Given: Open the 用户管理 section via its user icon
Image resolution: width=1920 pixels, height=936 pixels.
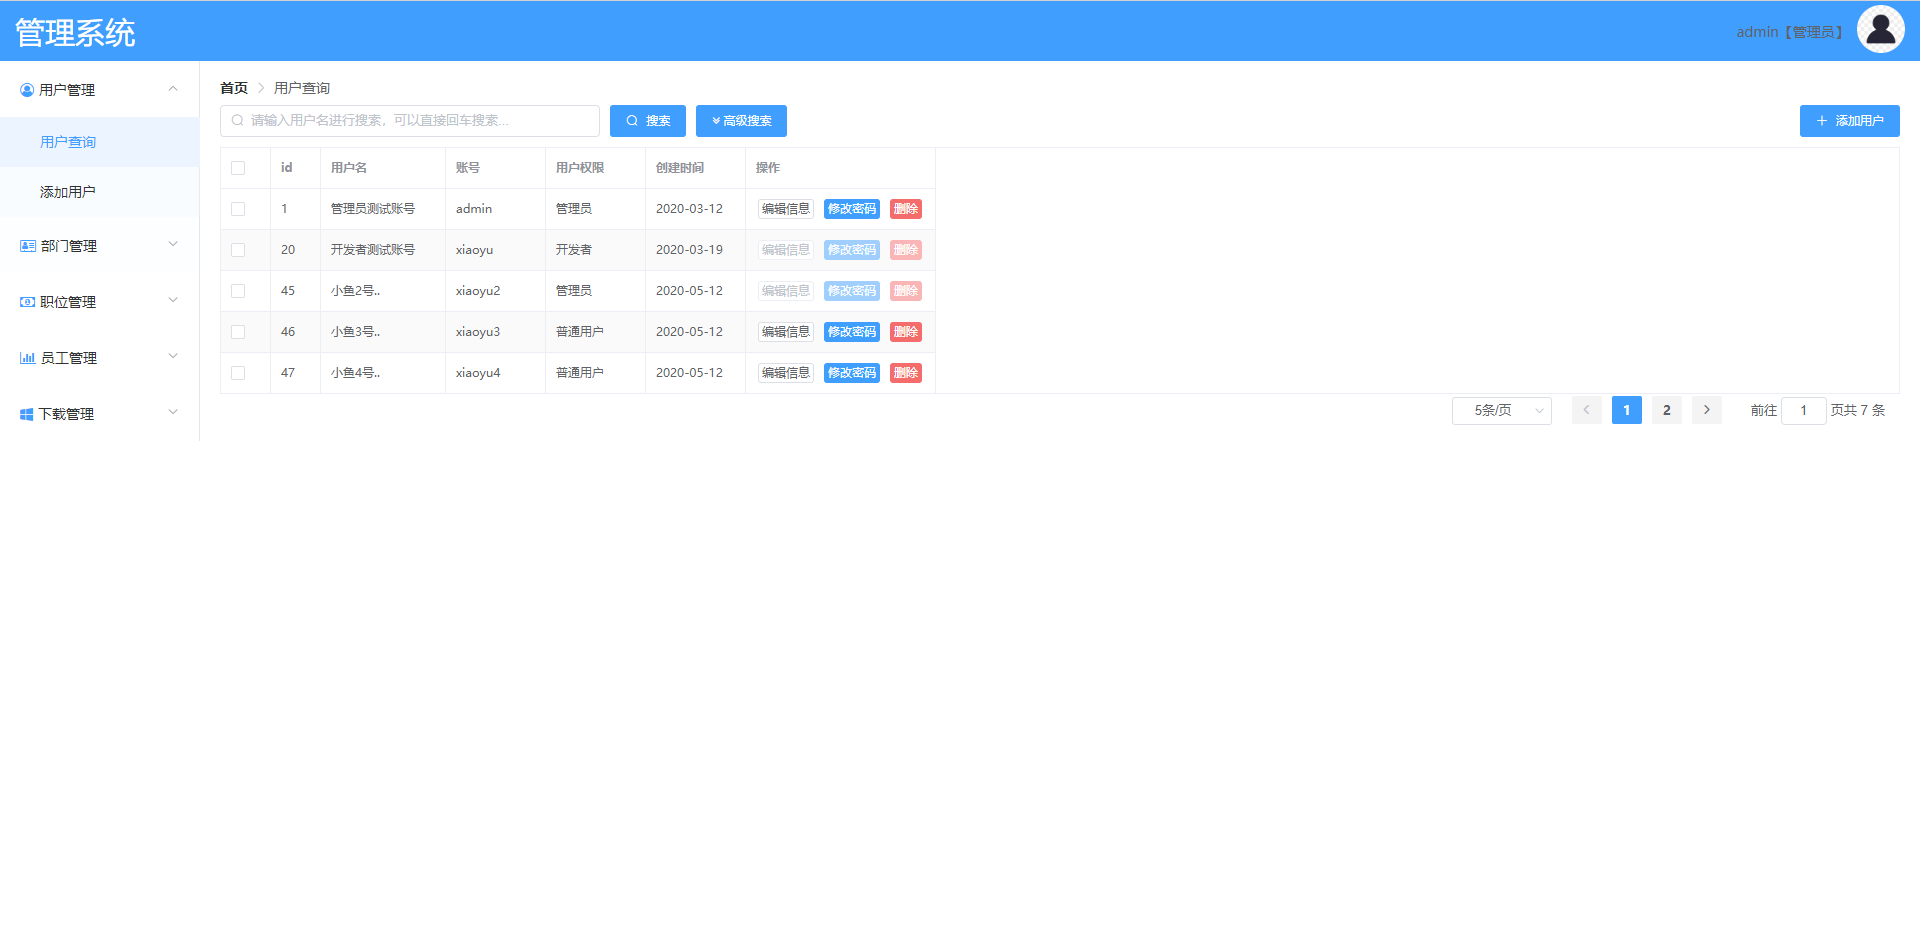Looking at the screenshot, I should [x=26, y=89].
